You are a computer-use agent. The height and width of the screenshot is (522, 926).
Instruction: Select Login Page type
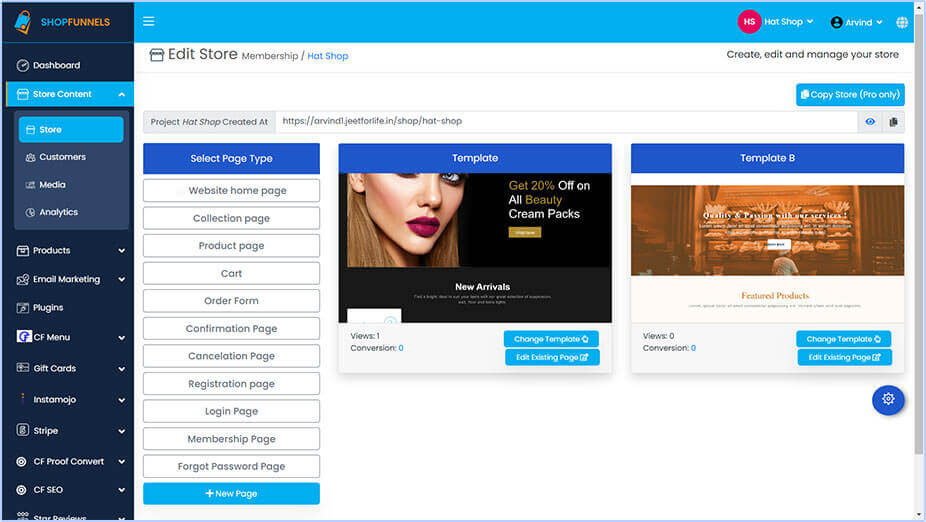[x=231, y=411]
